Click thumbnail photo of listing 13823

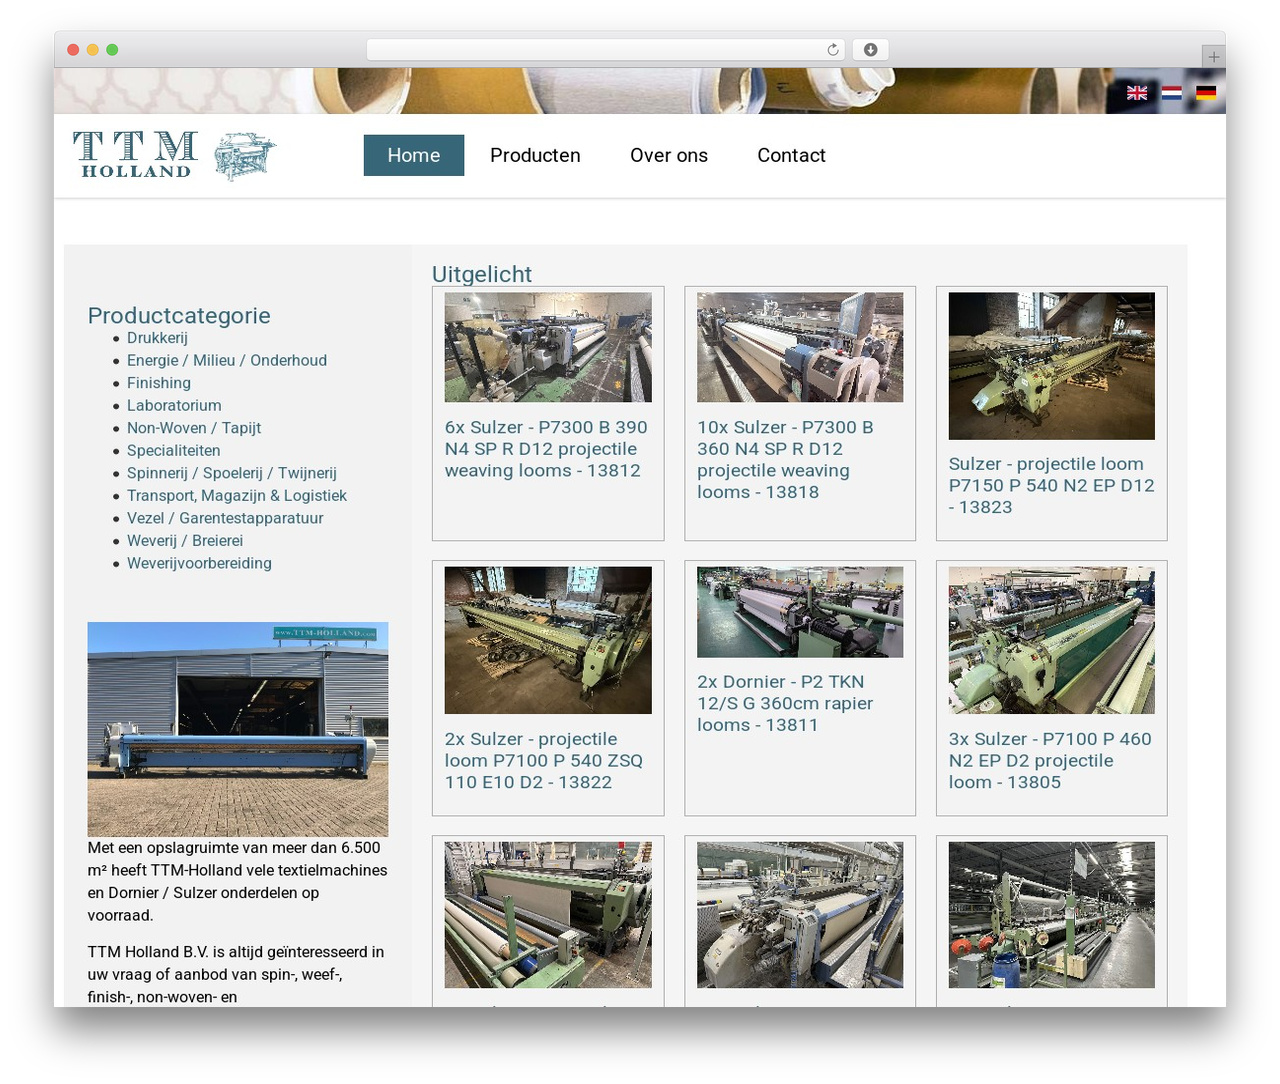(x=1052, y=366)
